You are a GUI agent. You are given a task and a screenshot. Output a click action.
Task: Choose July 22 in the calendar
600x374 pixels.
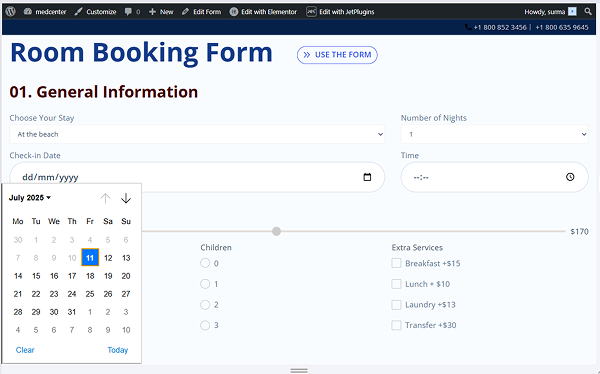coord(36,294)
